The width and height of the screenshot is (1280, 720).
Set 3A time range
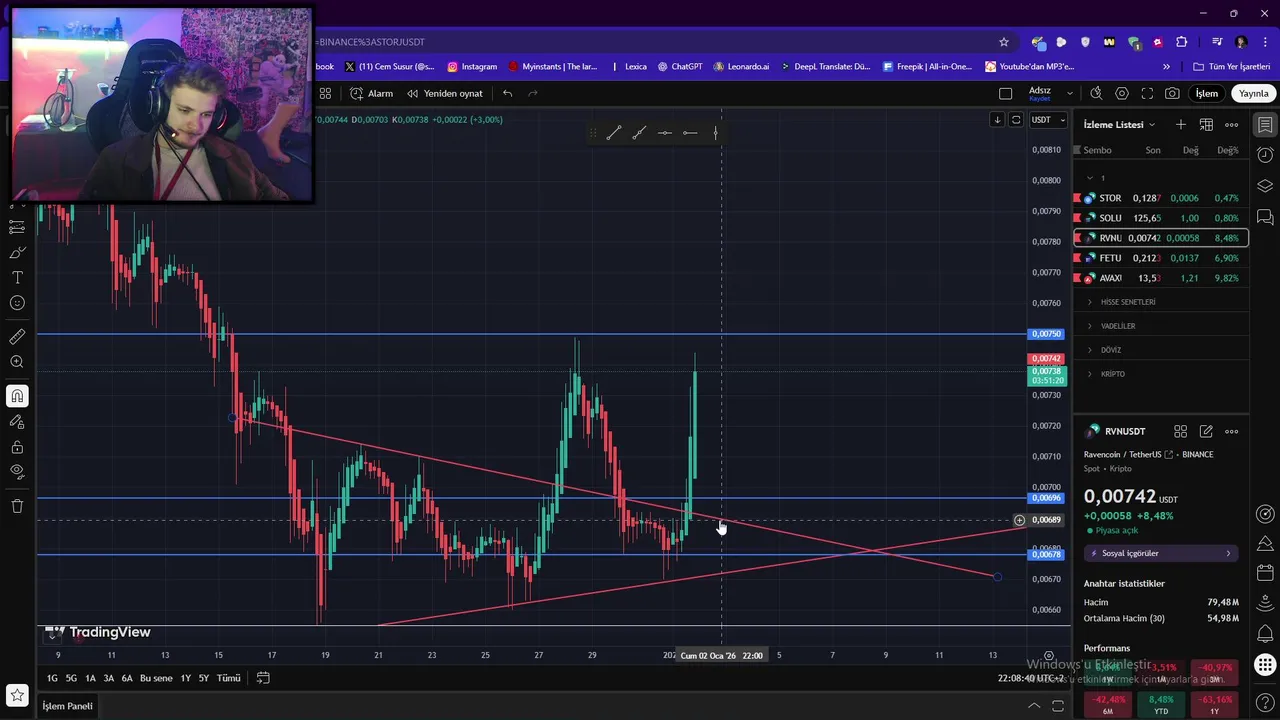tap(109, 678)
